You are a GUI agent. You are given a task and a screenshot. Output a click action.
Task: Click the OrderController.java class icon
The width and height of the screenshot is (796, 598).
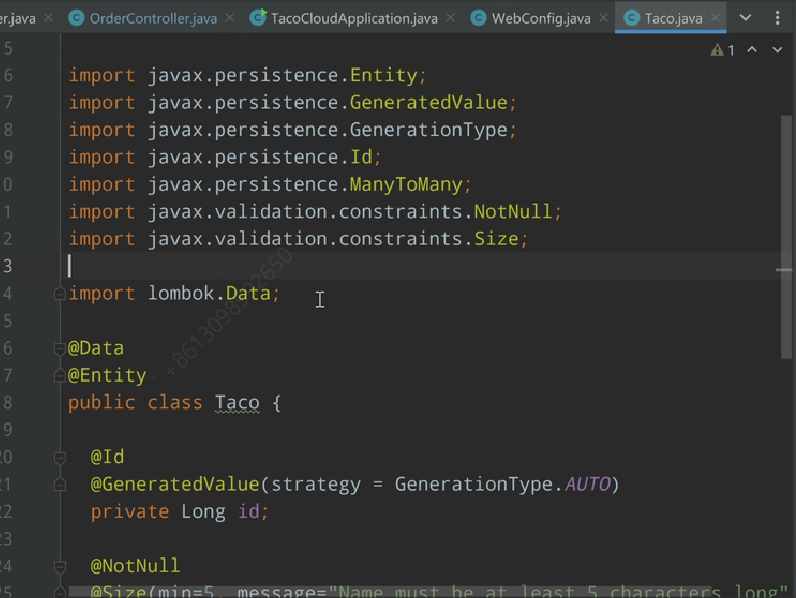pos(76,18)
